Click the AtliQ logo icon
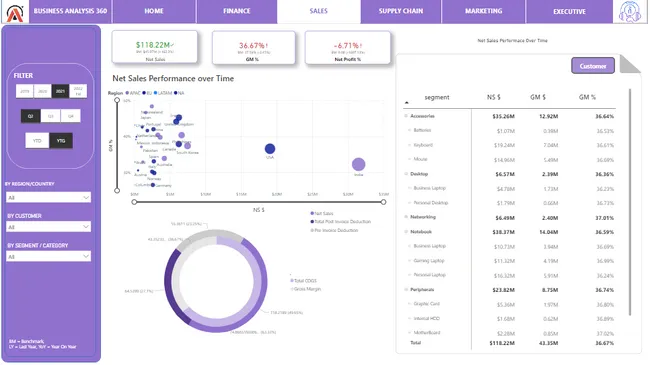The image size is (650, 365). (x=15, y=12)
